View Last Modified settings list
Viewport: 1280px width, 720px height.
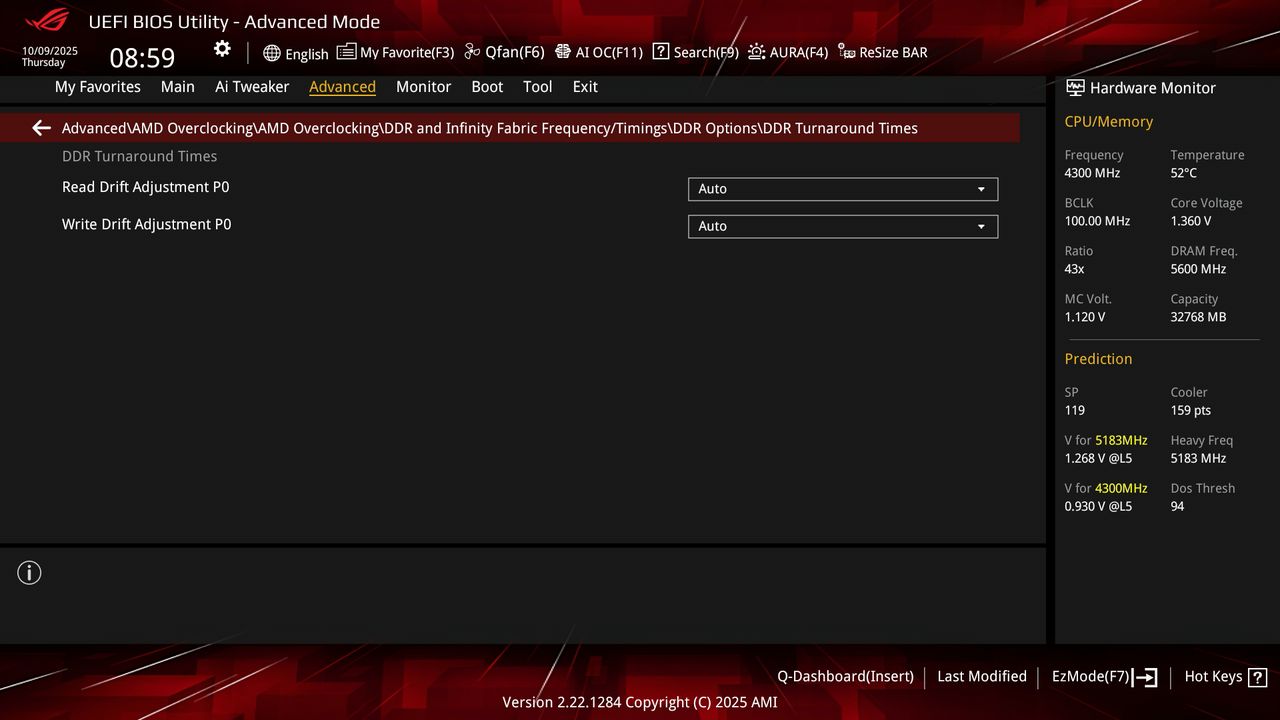pyautogui.click(x=981, y=677)
